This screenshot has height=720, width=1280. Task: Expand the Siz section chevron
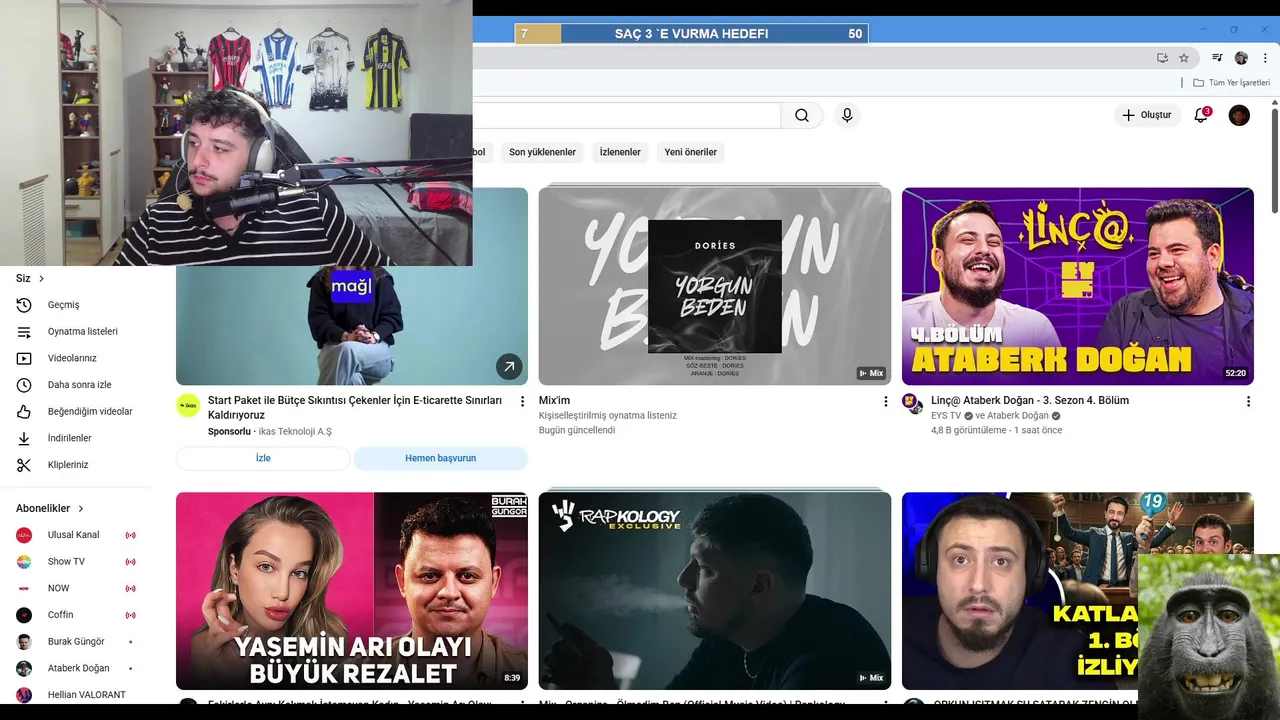41,279
